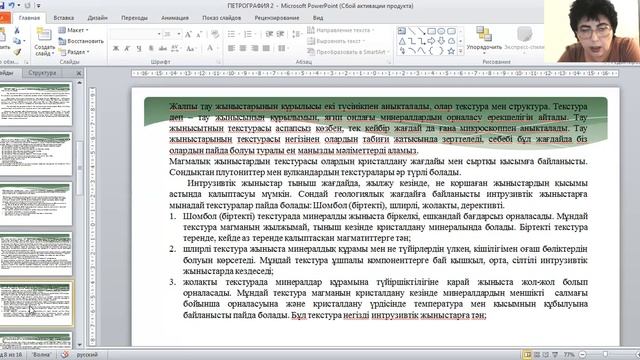Open the font size combo box
Screen dimensions: 640x360
(x=172, y=34)
